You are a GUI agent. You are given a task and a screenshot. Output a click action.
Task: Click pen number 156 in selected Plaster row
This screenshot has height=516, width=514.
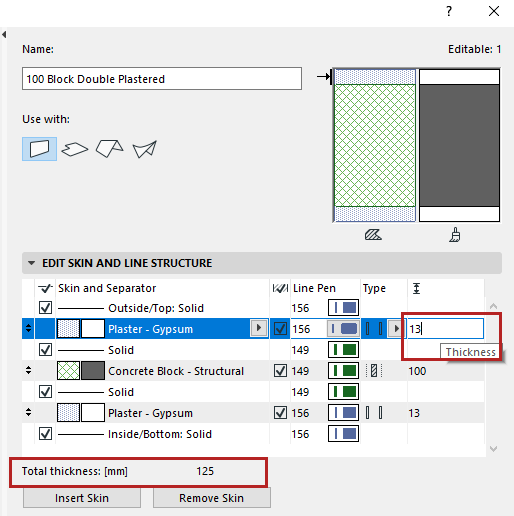301,329
